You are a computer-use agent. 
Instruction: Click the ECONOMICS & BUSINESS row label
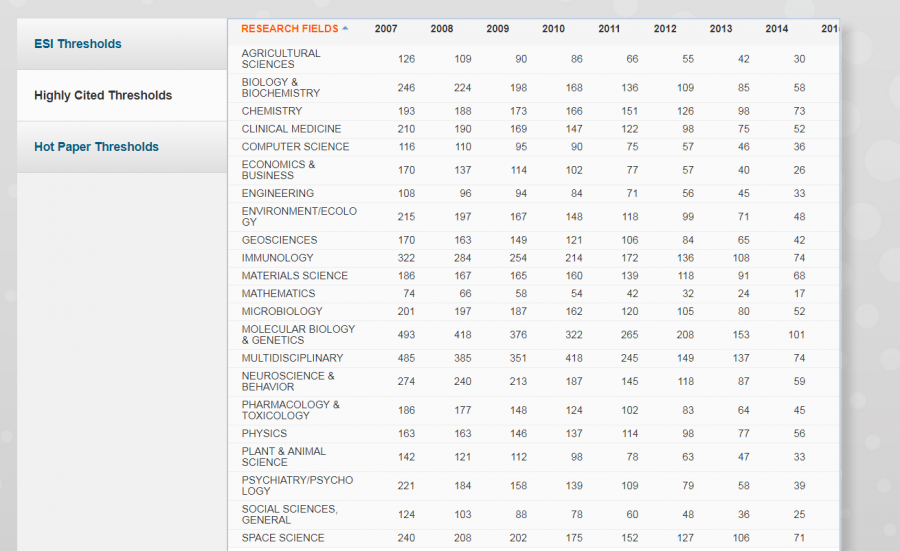[278, 170]
